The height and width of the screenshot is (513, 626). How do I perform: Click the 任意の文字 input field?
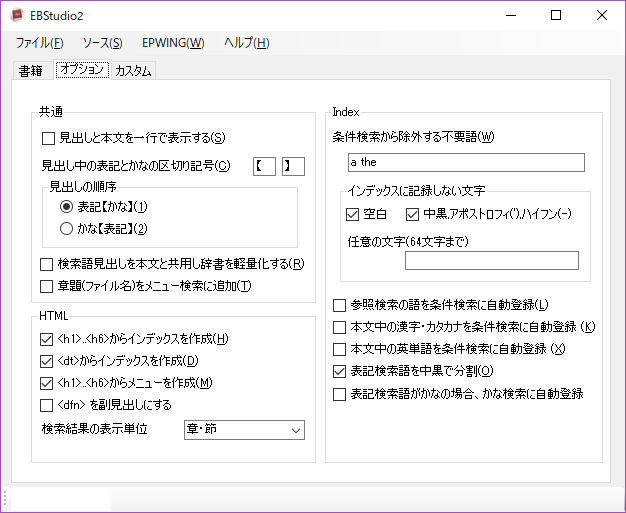tap(492, 260)
